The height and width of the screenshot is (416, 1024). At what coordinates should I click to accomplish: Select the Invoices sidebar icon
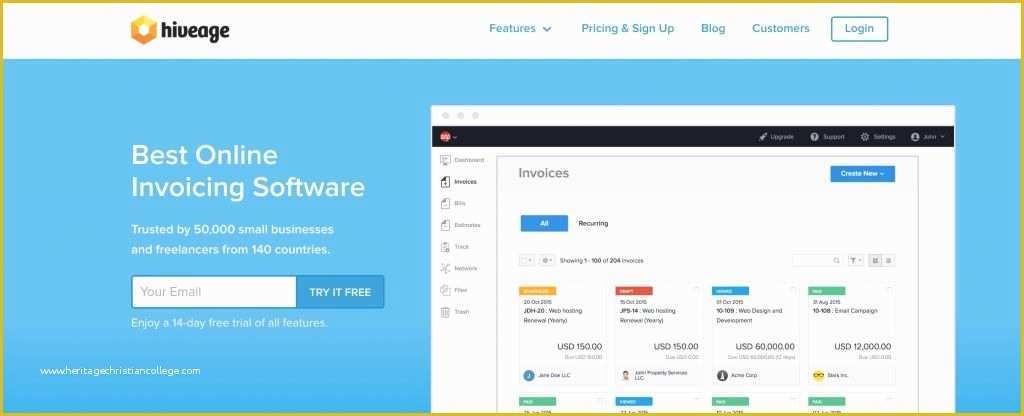coord(446,182)
